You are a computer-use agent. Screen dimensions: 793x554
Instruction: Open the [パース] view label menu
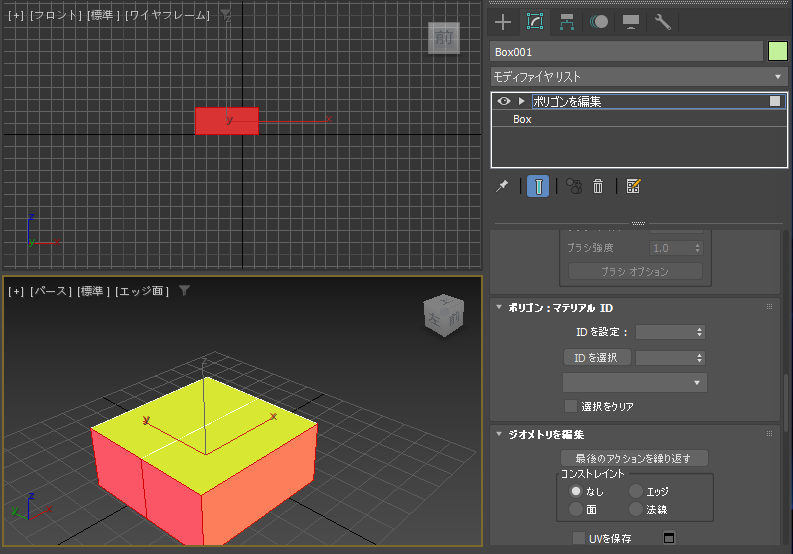51,291
